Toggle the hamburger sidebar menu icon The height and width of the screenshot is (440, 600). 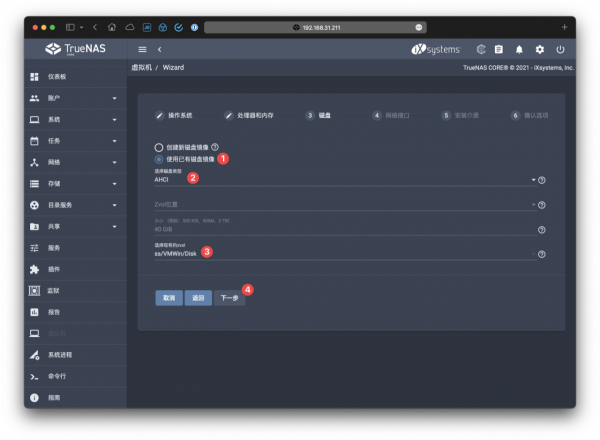click(x=142, y=49)
